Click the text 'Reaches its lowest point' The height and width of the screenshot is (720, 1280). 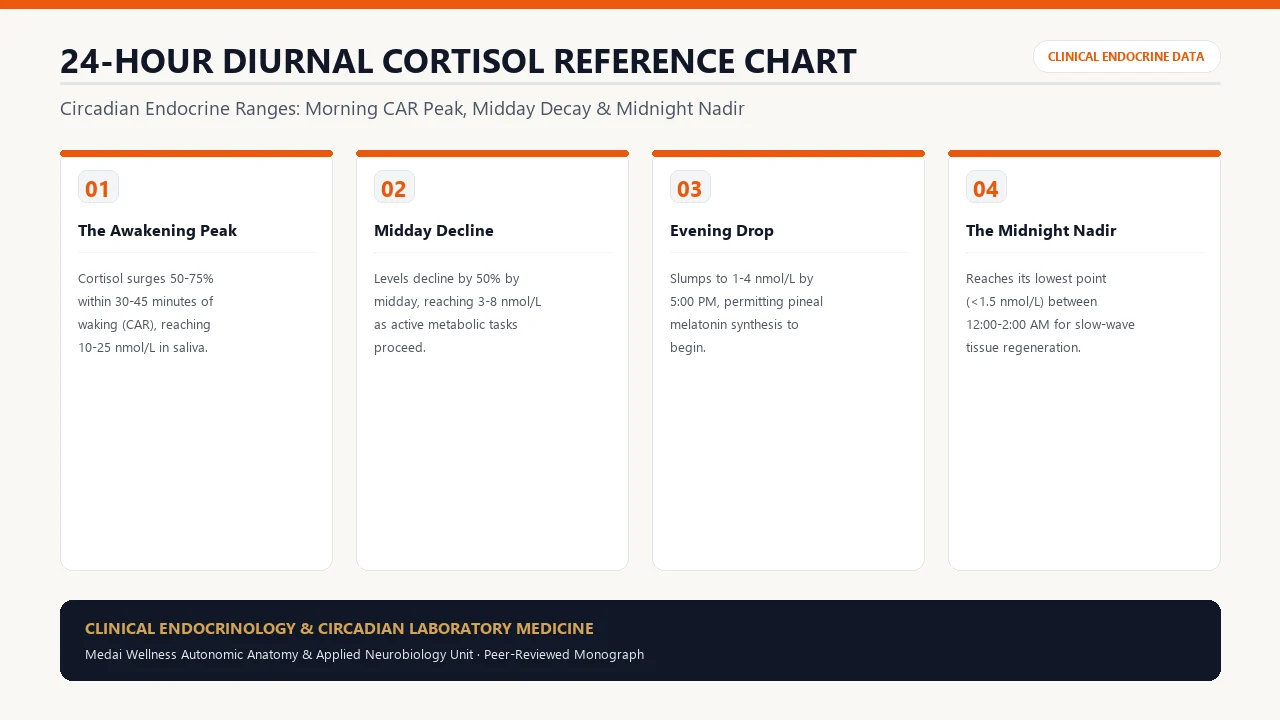pyautogui.click(x=1036, y=279)
